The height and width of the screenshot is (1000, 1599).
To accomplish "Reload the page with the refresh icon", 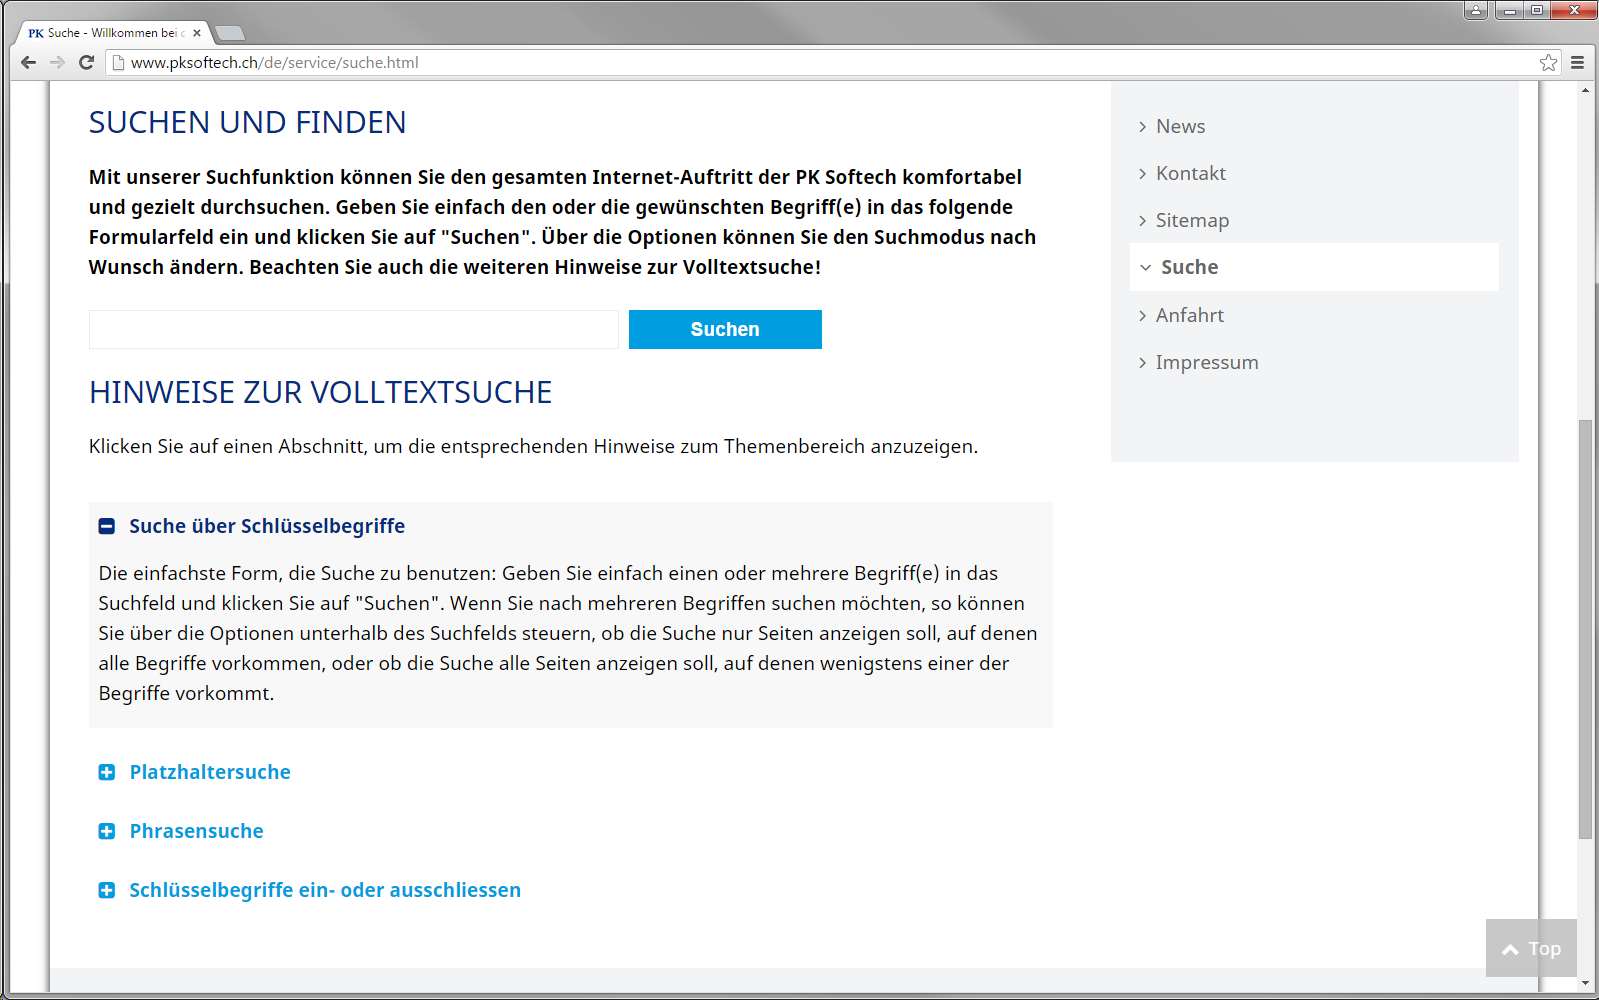I will coord(86,62).
